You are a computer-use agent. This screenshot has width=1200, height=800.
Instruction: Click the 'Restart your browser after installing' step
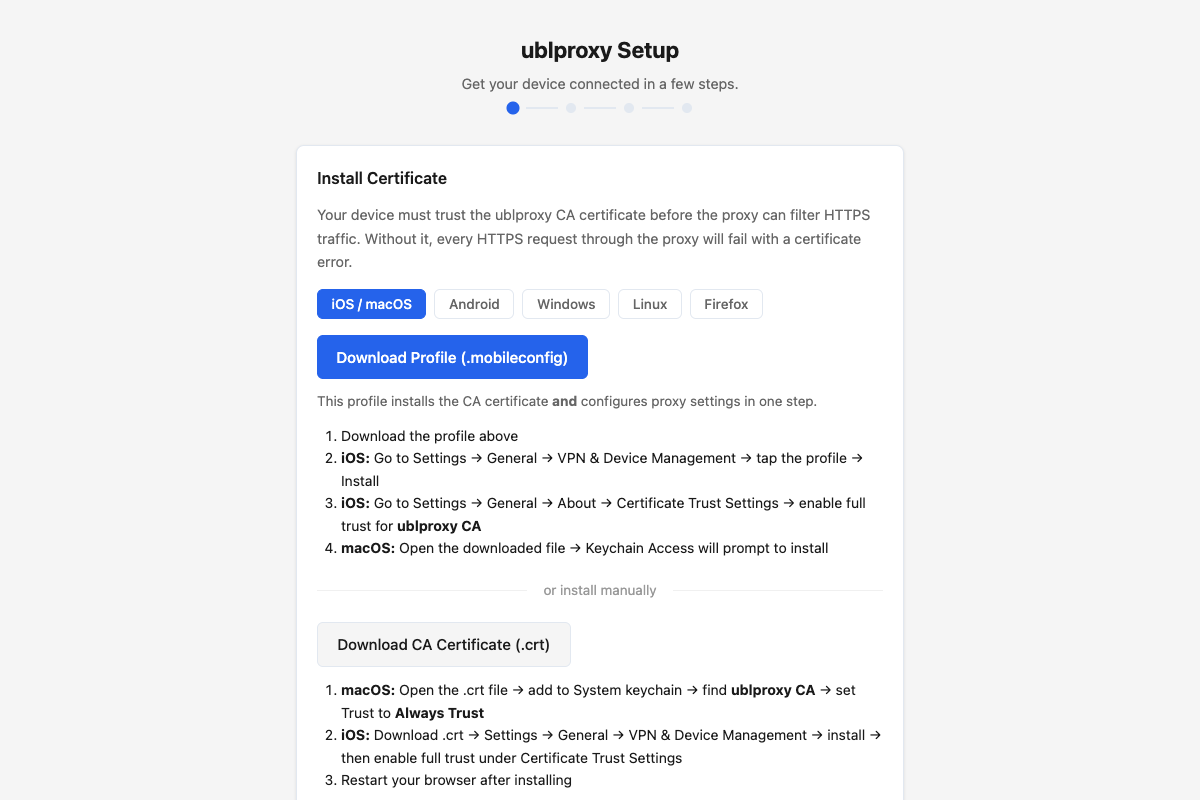456,780
